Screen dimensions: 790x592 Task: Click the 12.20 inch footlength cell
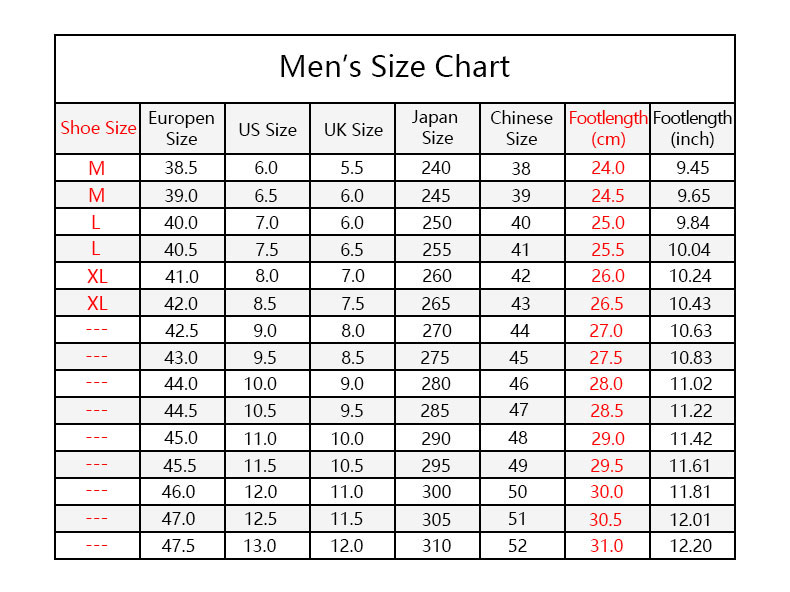[x=690, y=546]
